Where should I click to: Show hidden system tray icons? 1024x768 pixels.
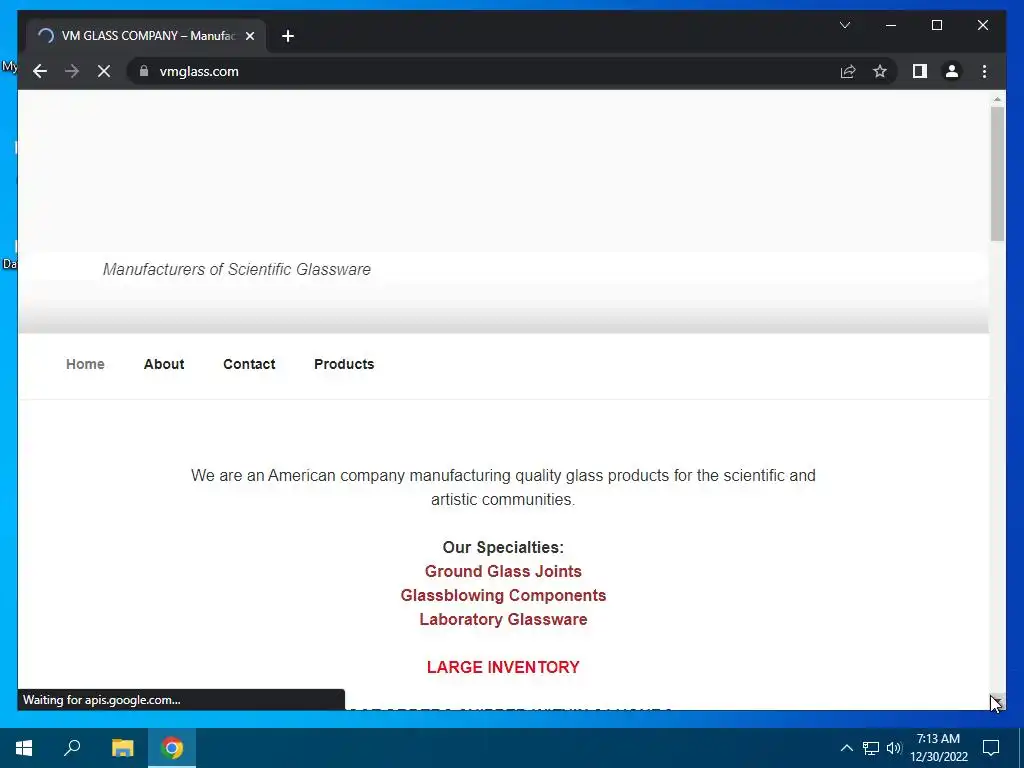846,748
